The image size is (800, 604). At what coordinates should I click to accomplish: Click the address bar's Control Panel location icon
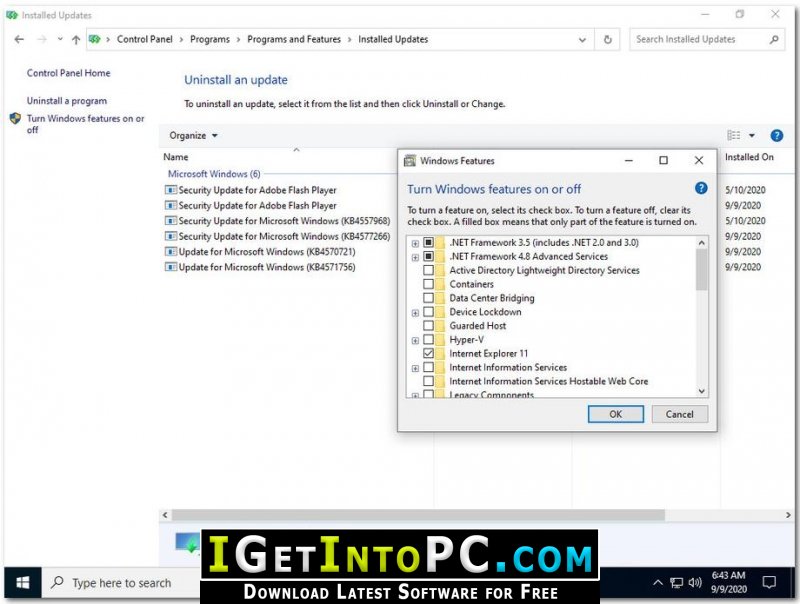point(94,39)
